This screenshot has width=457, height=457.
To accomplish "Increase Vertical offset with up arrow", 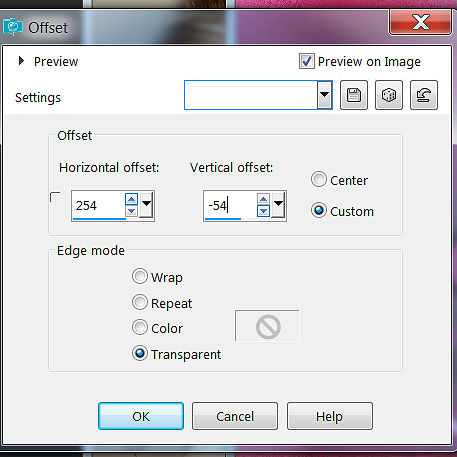I will coord(263,199).
